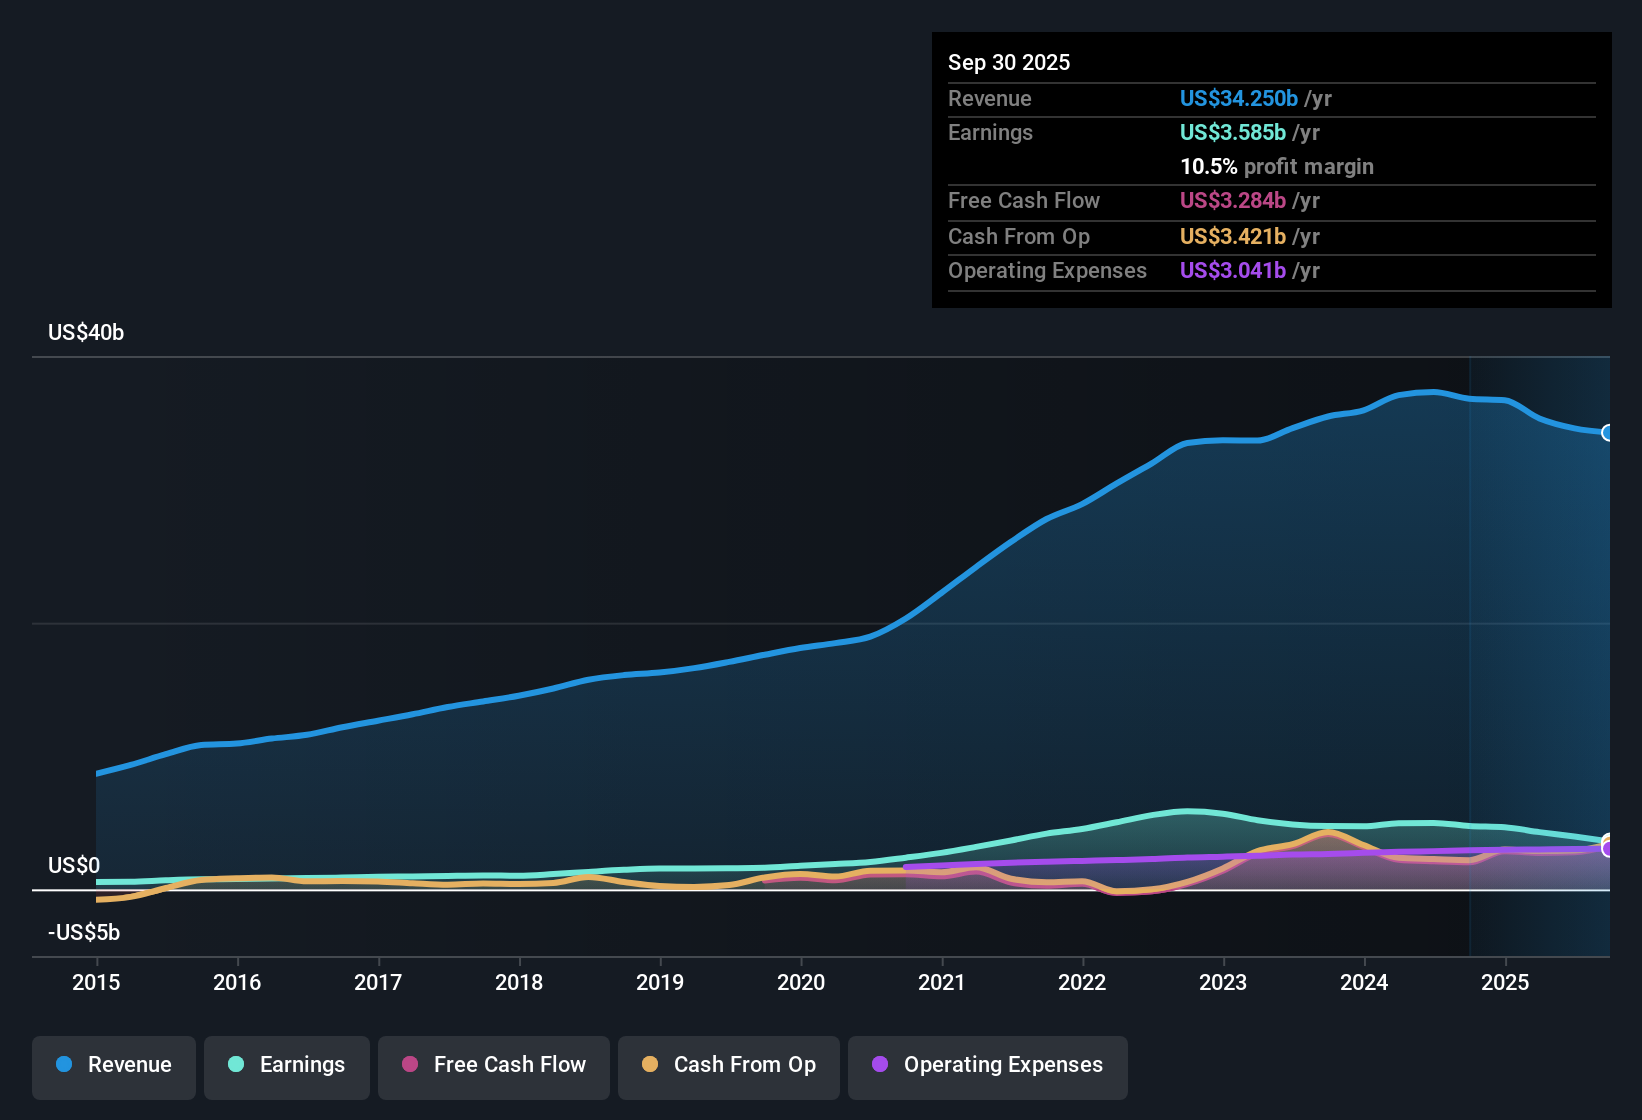Select the Revenue data point marker on chart edge
Viewport: 1642px width, 1120px height.
click(1608, 432)
